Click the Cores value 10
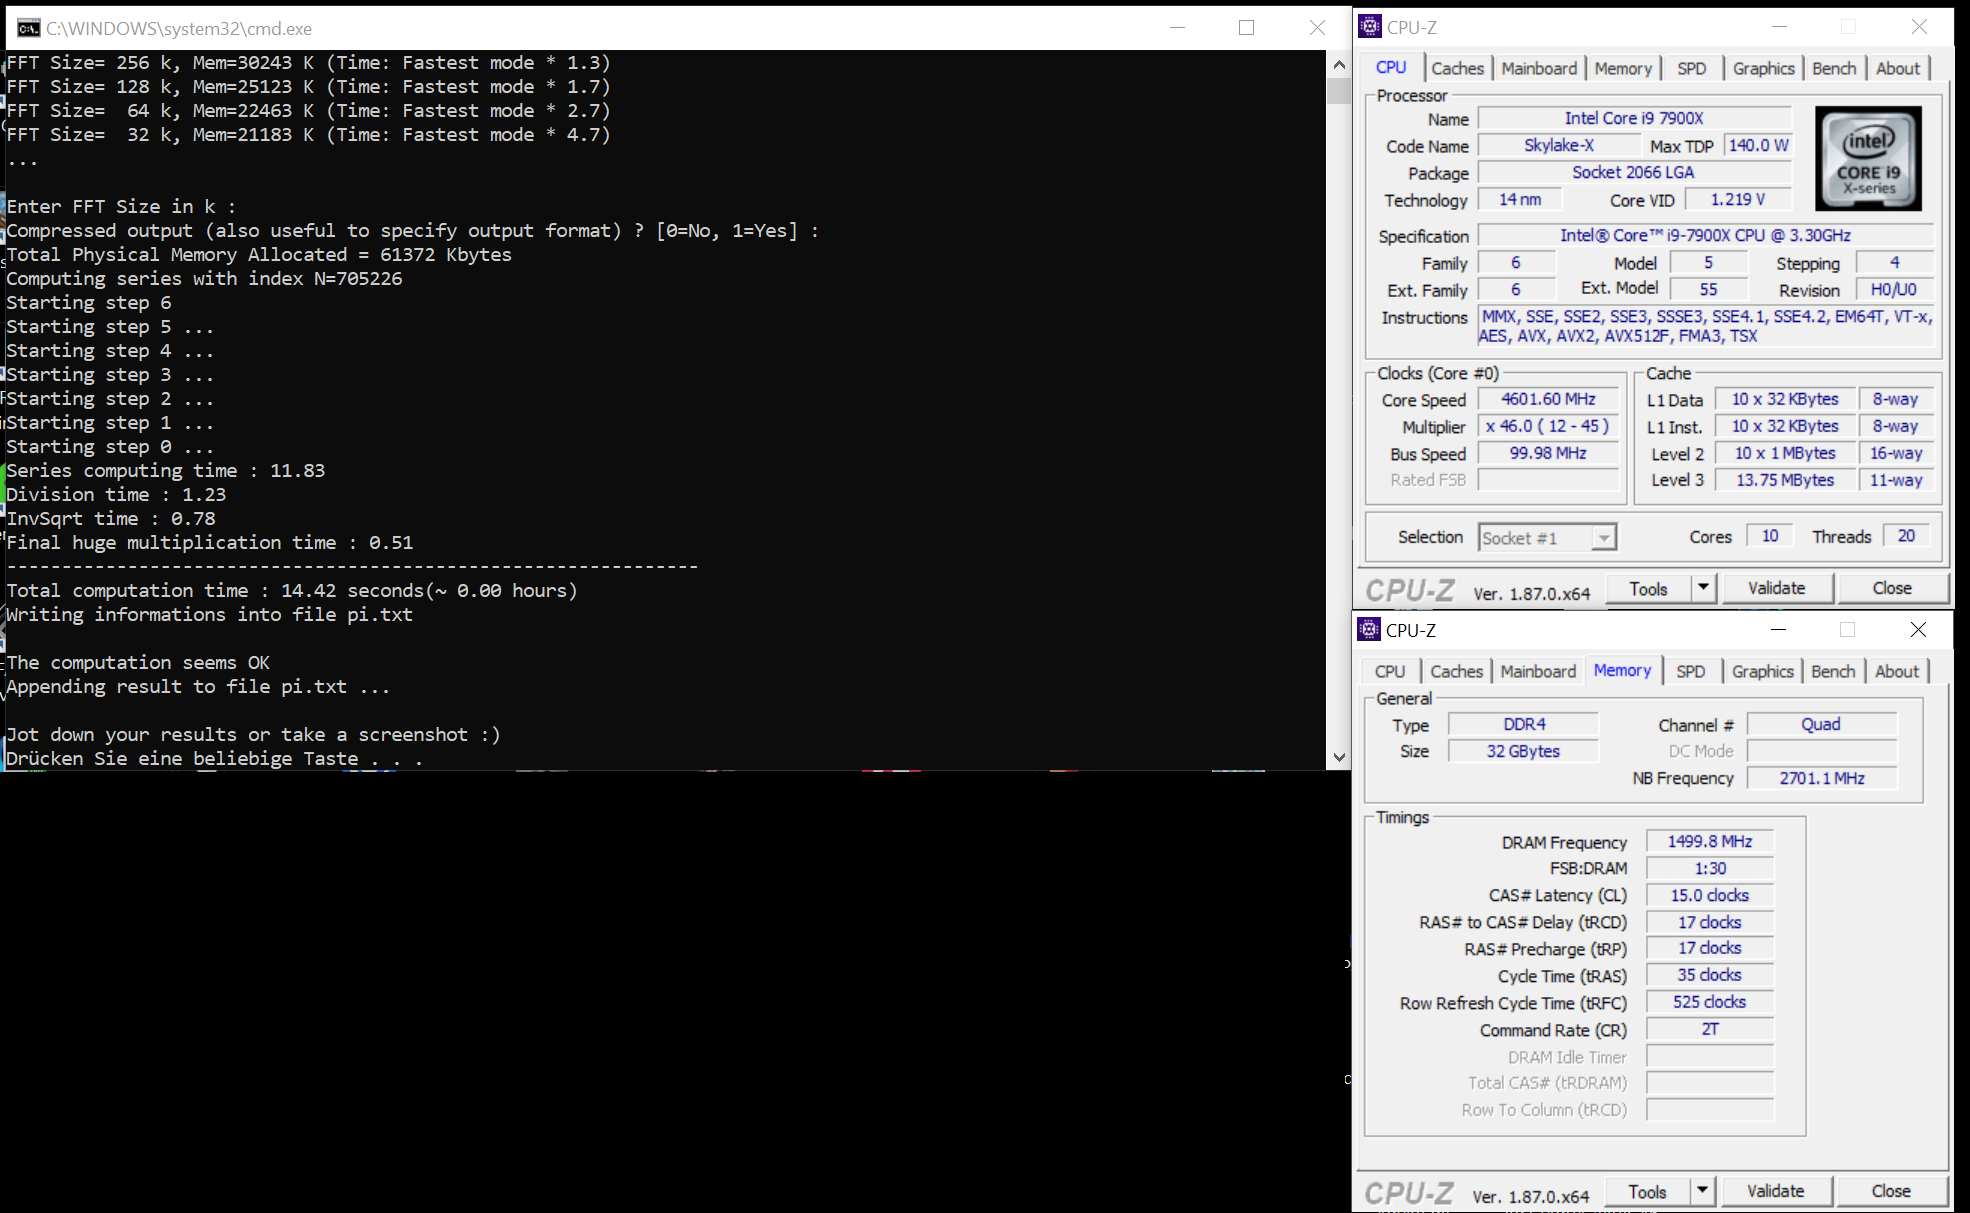The image size is (1970, 1213). coord(1770,536)
